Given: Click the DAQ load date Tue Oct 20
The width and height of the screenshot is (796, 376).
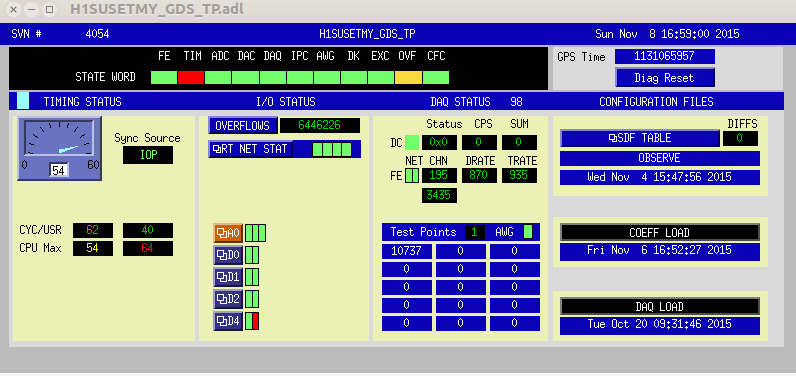Looking at the screenshot, I should 659,325.
